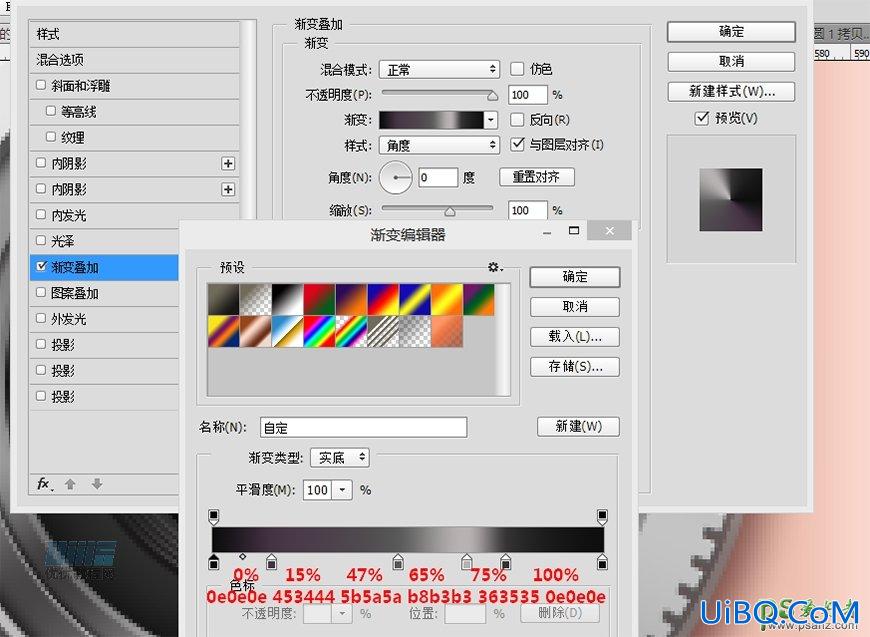Click the 重置对齐 button

click(537, 177)
